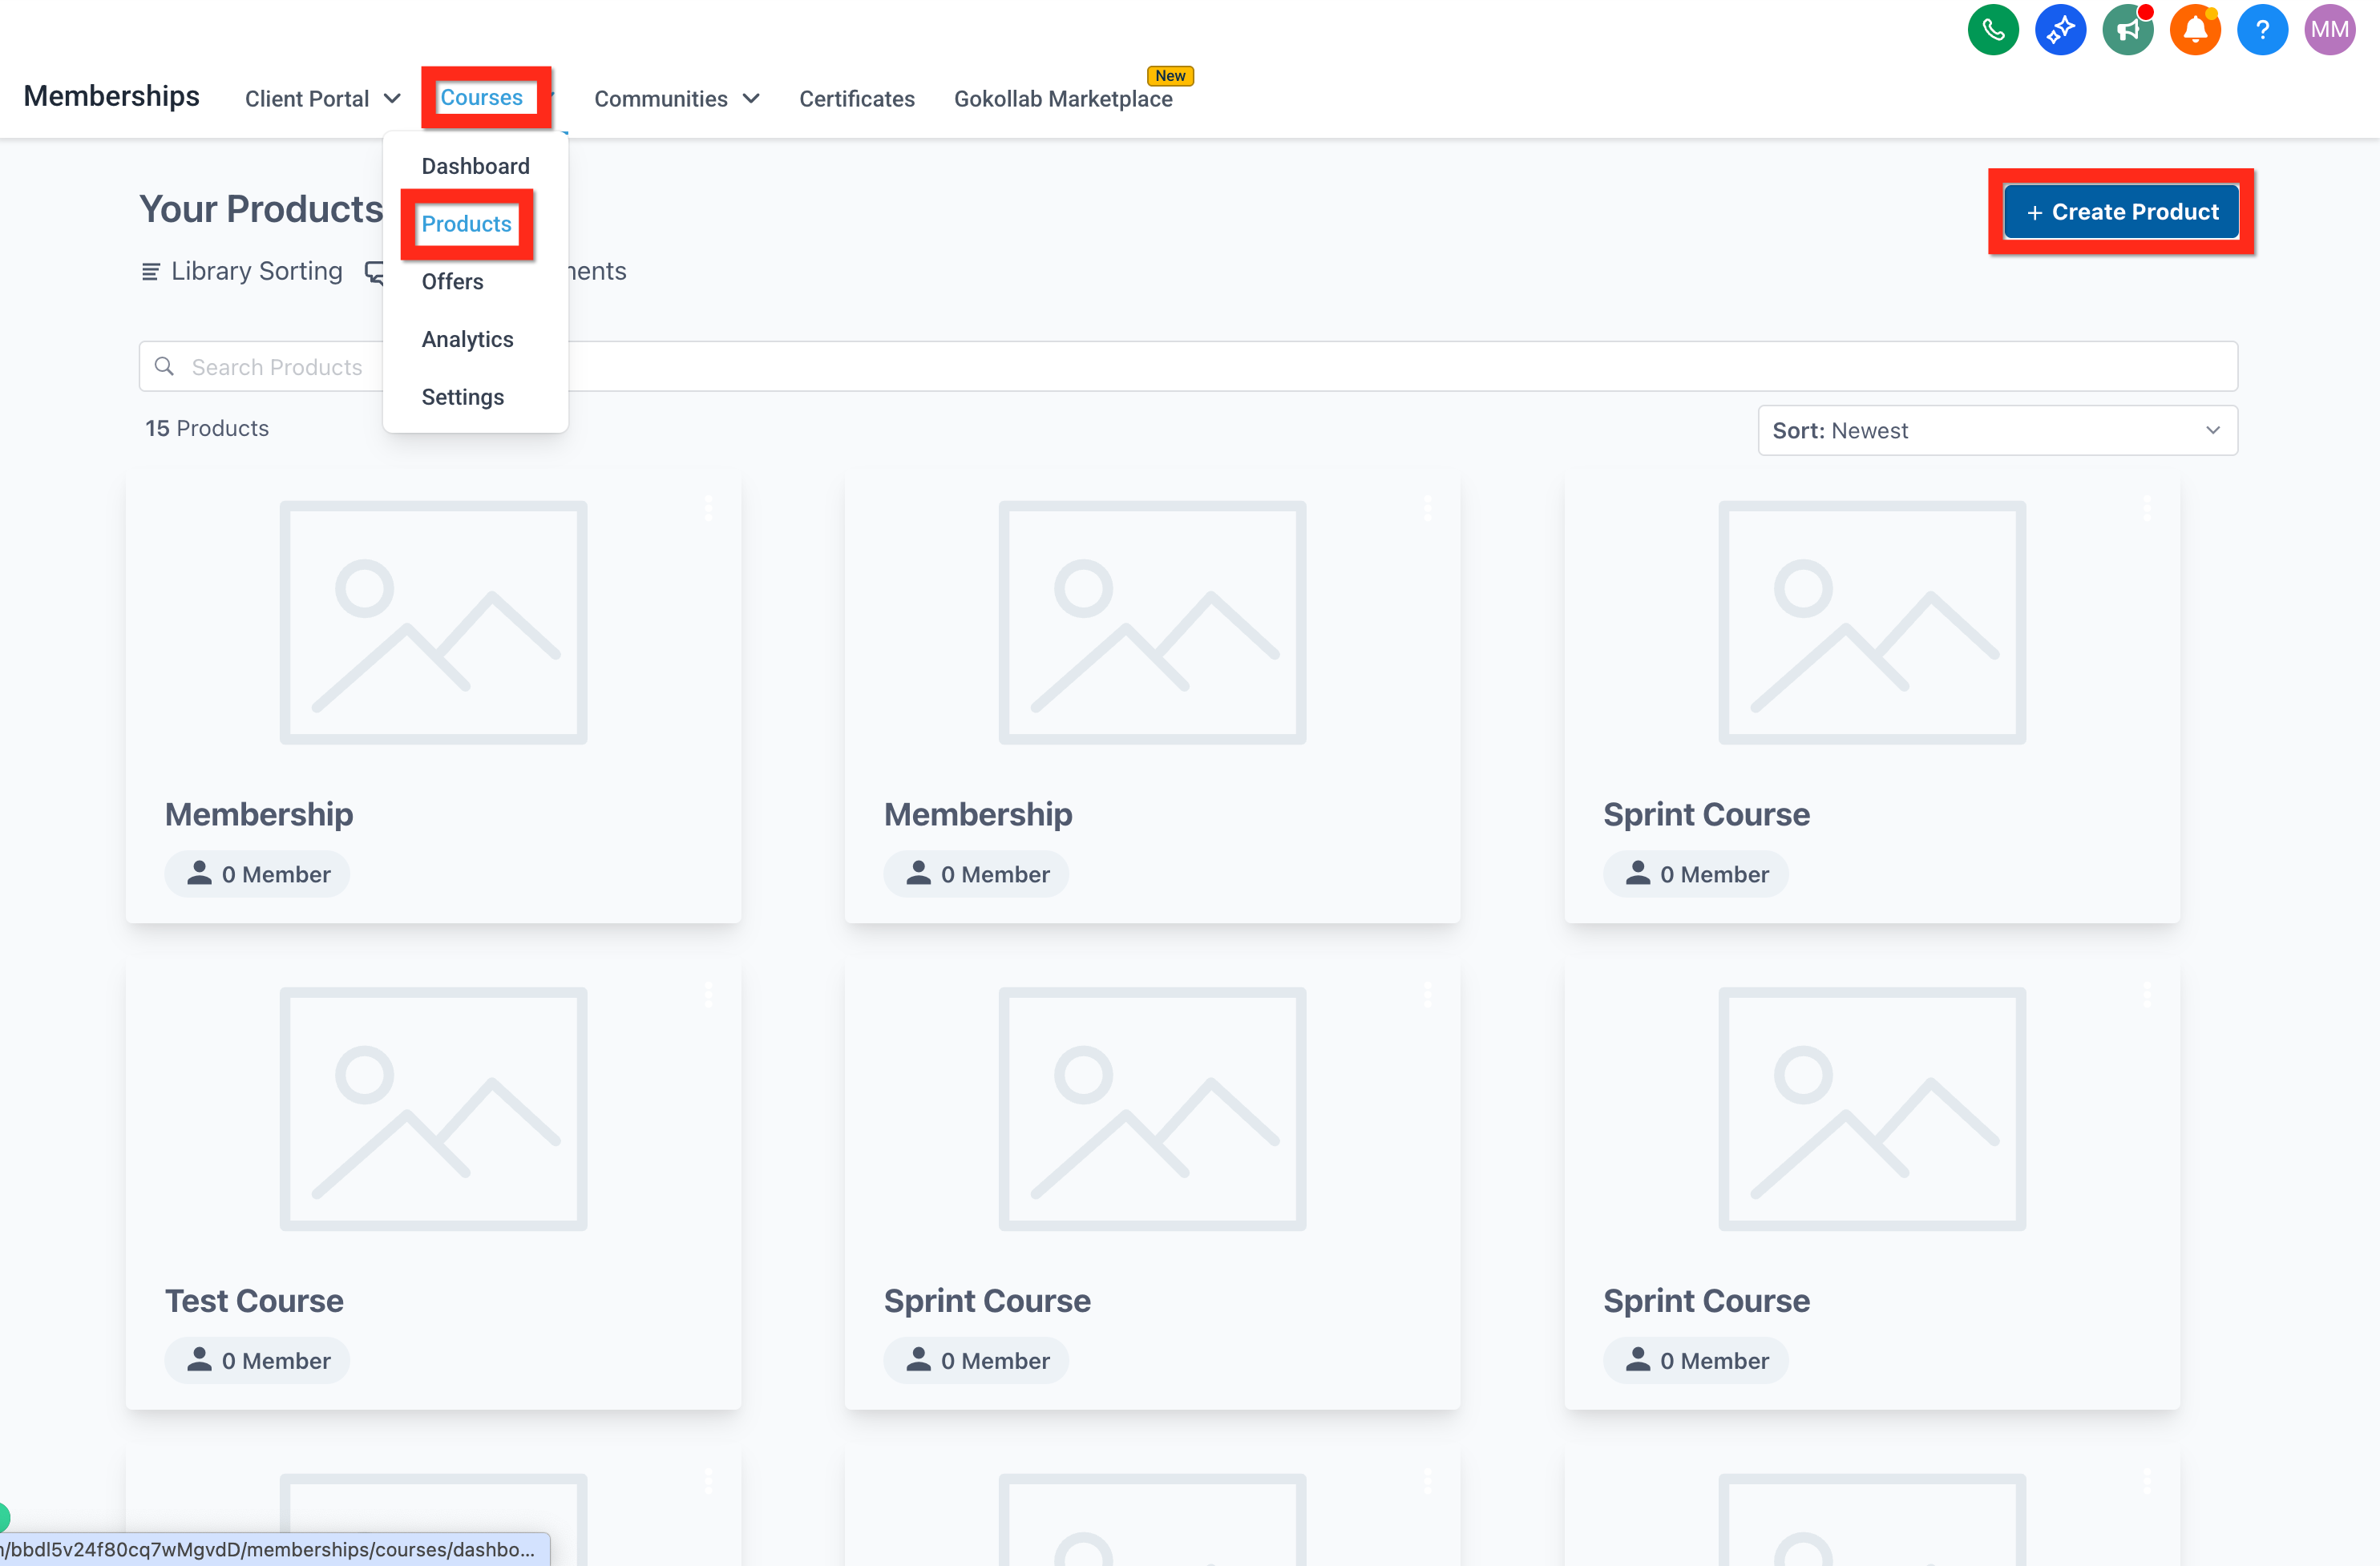This screenshot has height=1566, width=2380.
Task: Open Gokollab Marketplace link
Action: click(x=1062, y=99)
